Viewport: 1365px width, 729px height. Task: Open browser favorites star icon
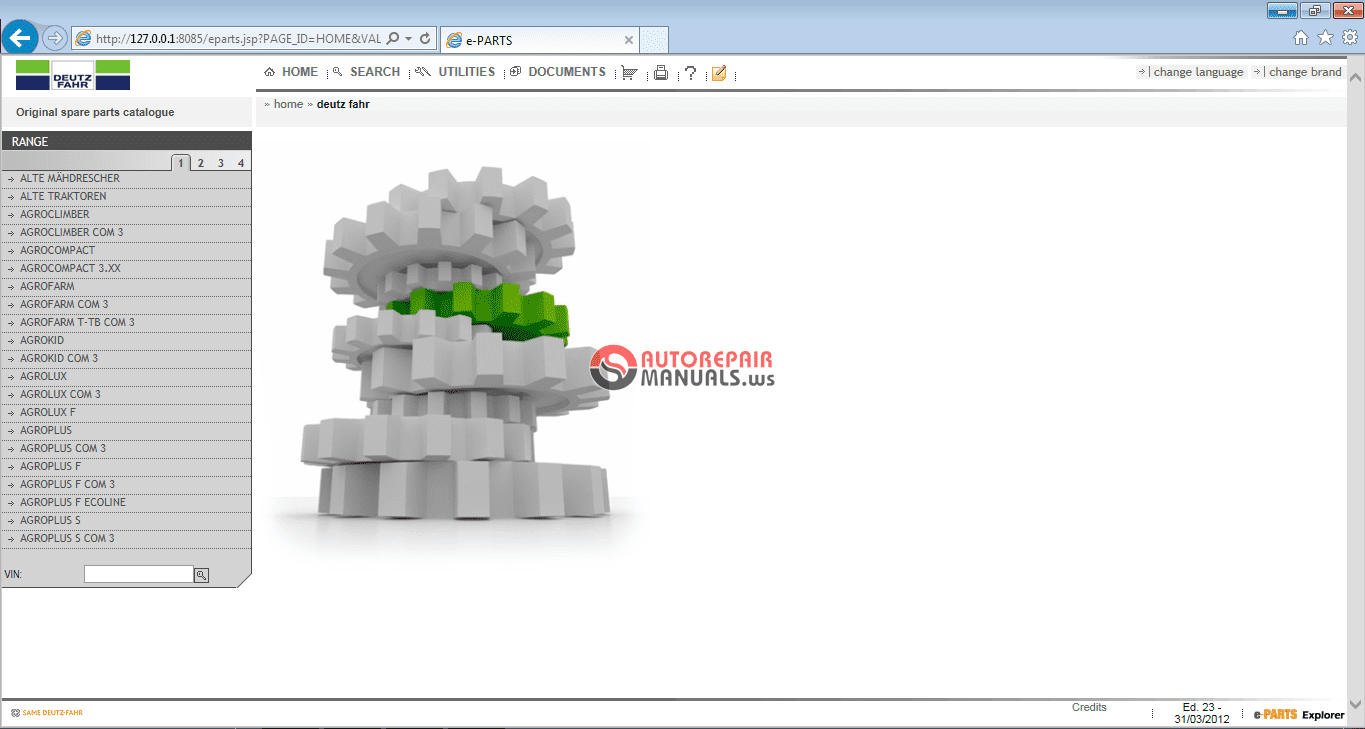1325,38
